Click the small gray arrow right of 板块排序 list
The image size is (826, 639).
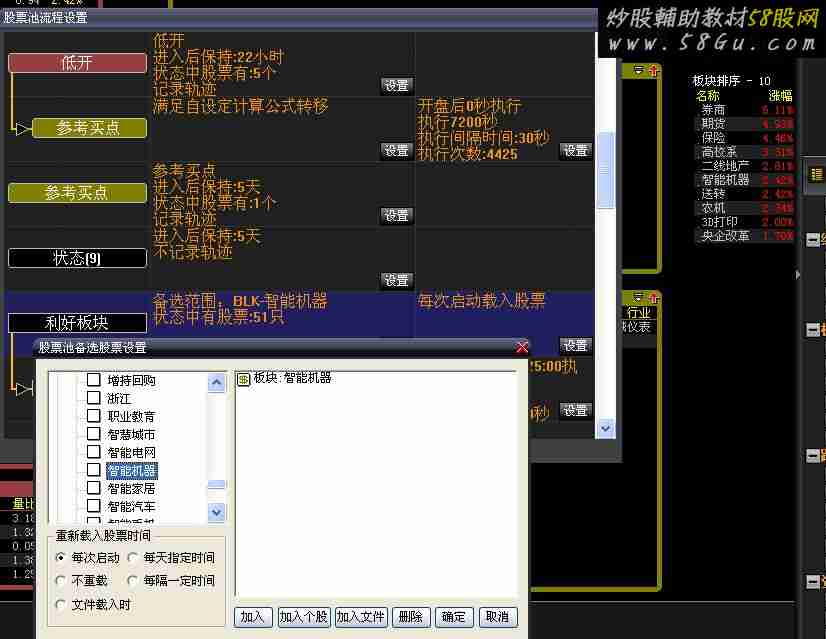[798, 274]
